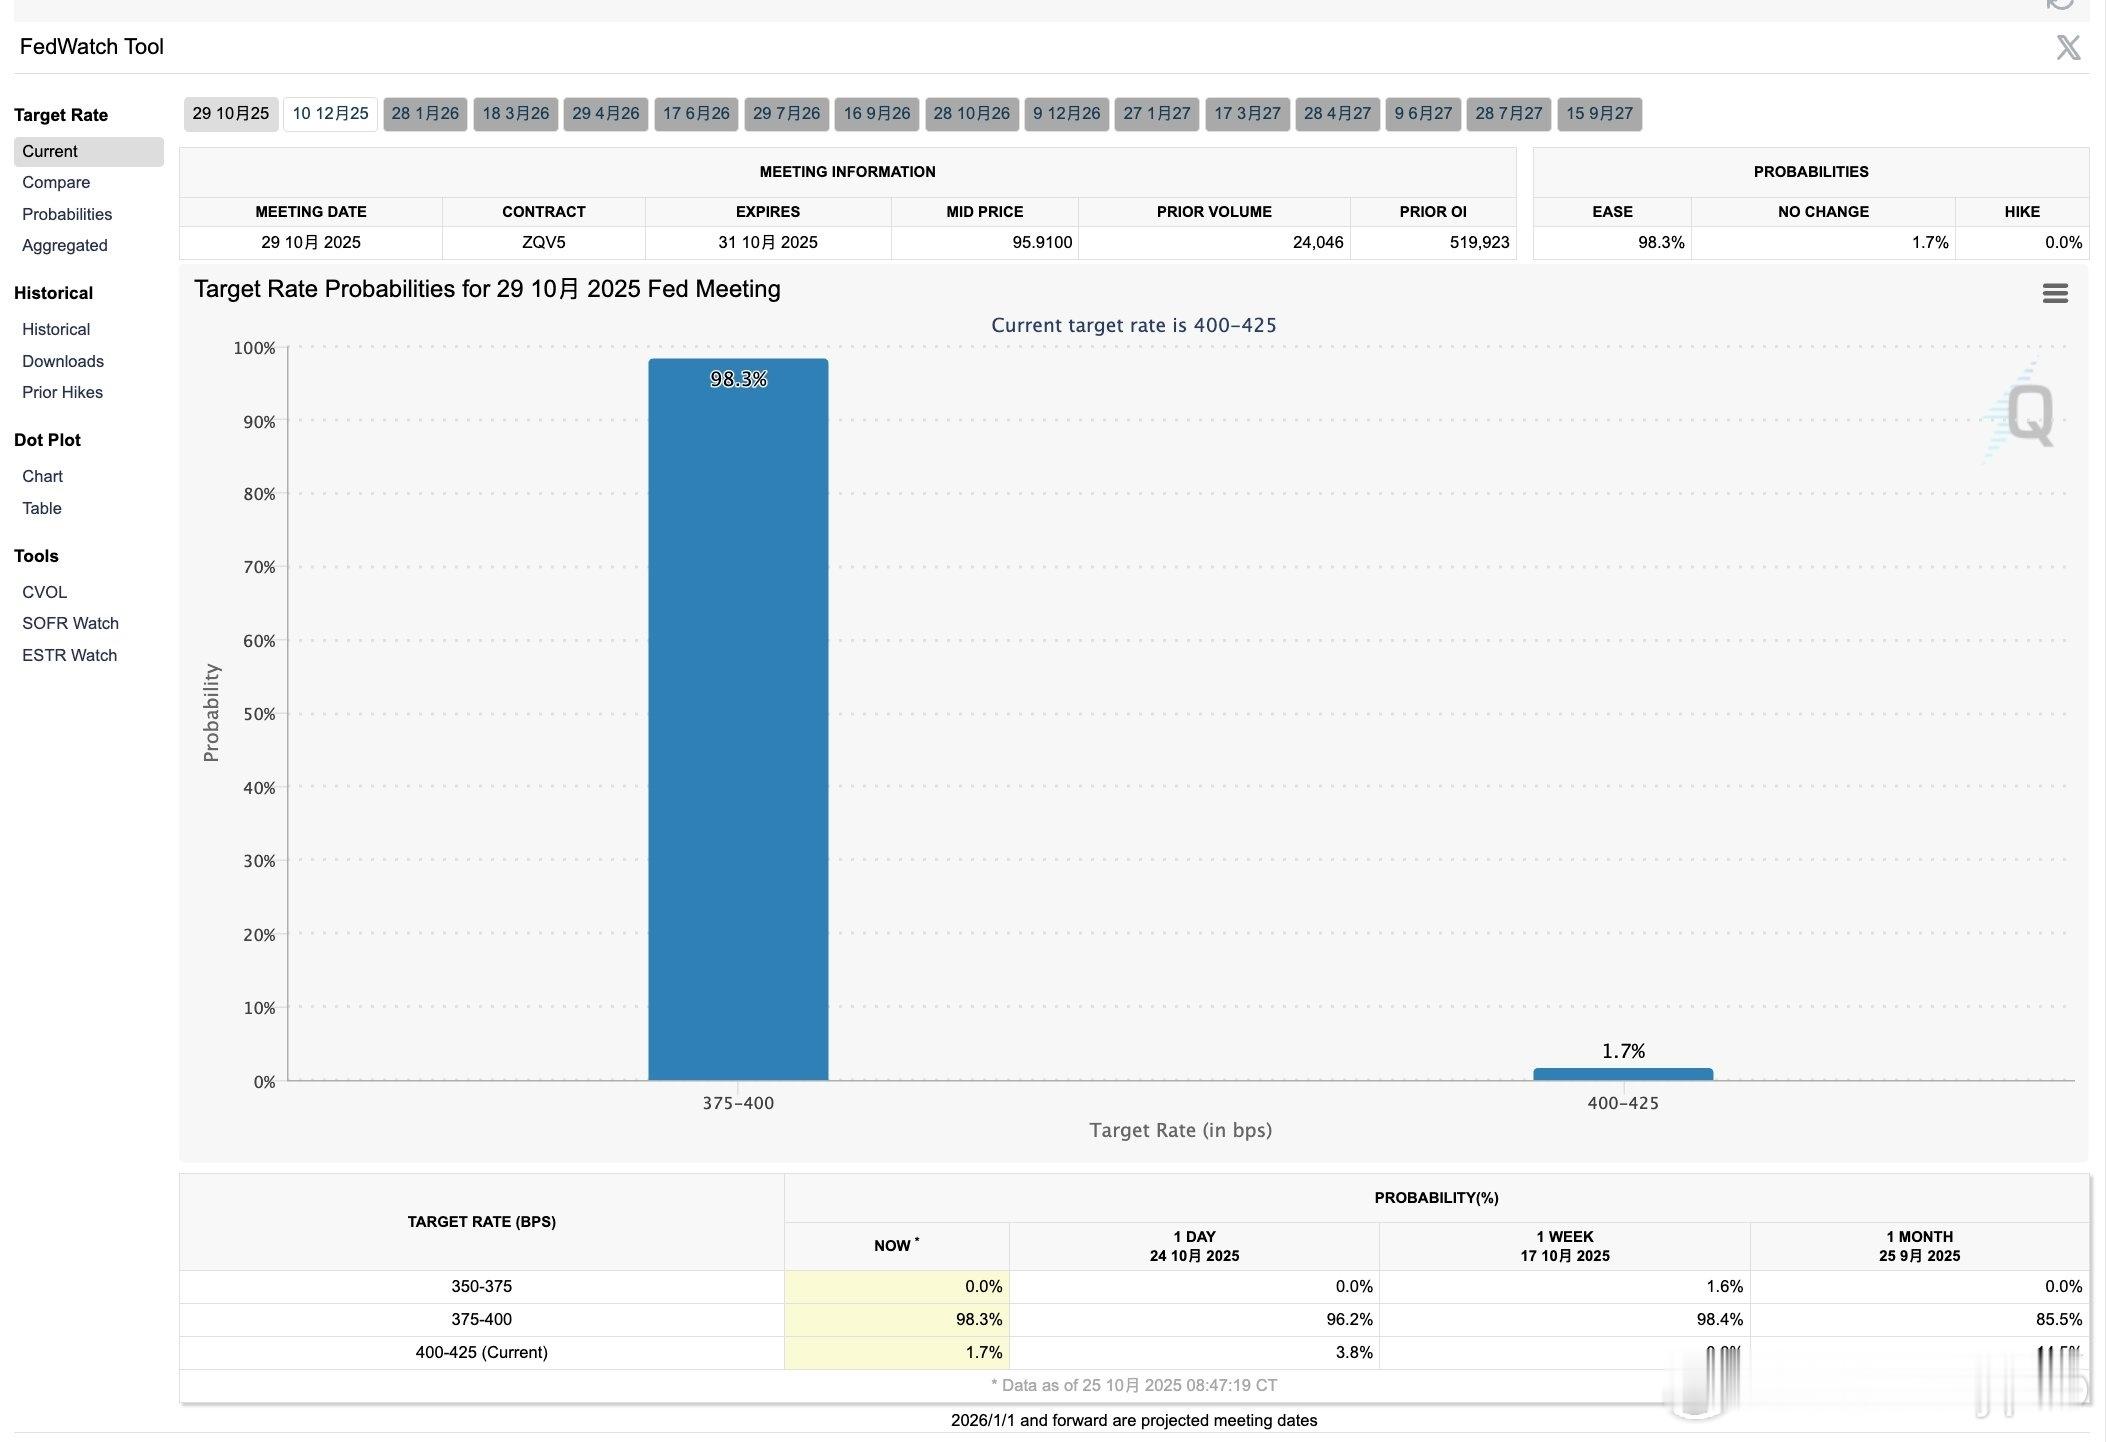2106x1442 pixels.
Task: Open the CVOL tool link
Action: [44, 593]
